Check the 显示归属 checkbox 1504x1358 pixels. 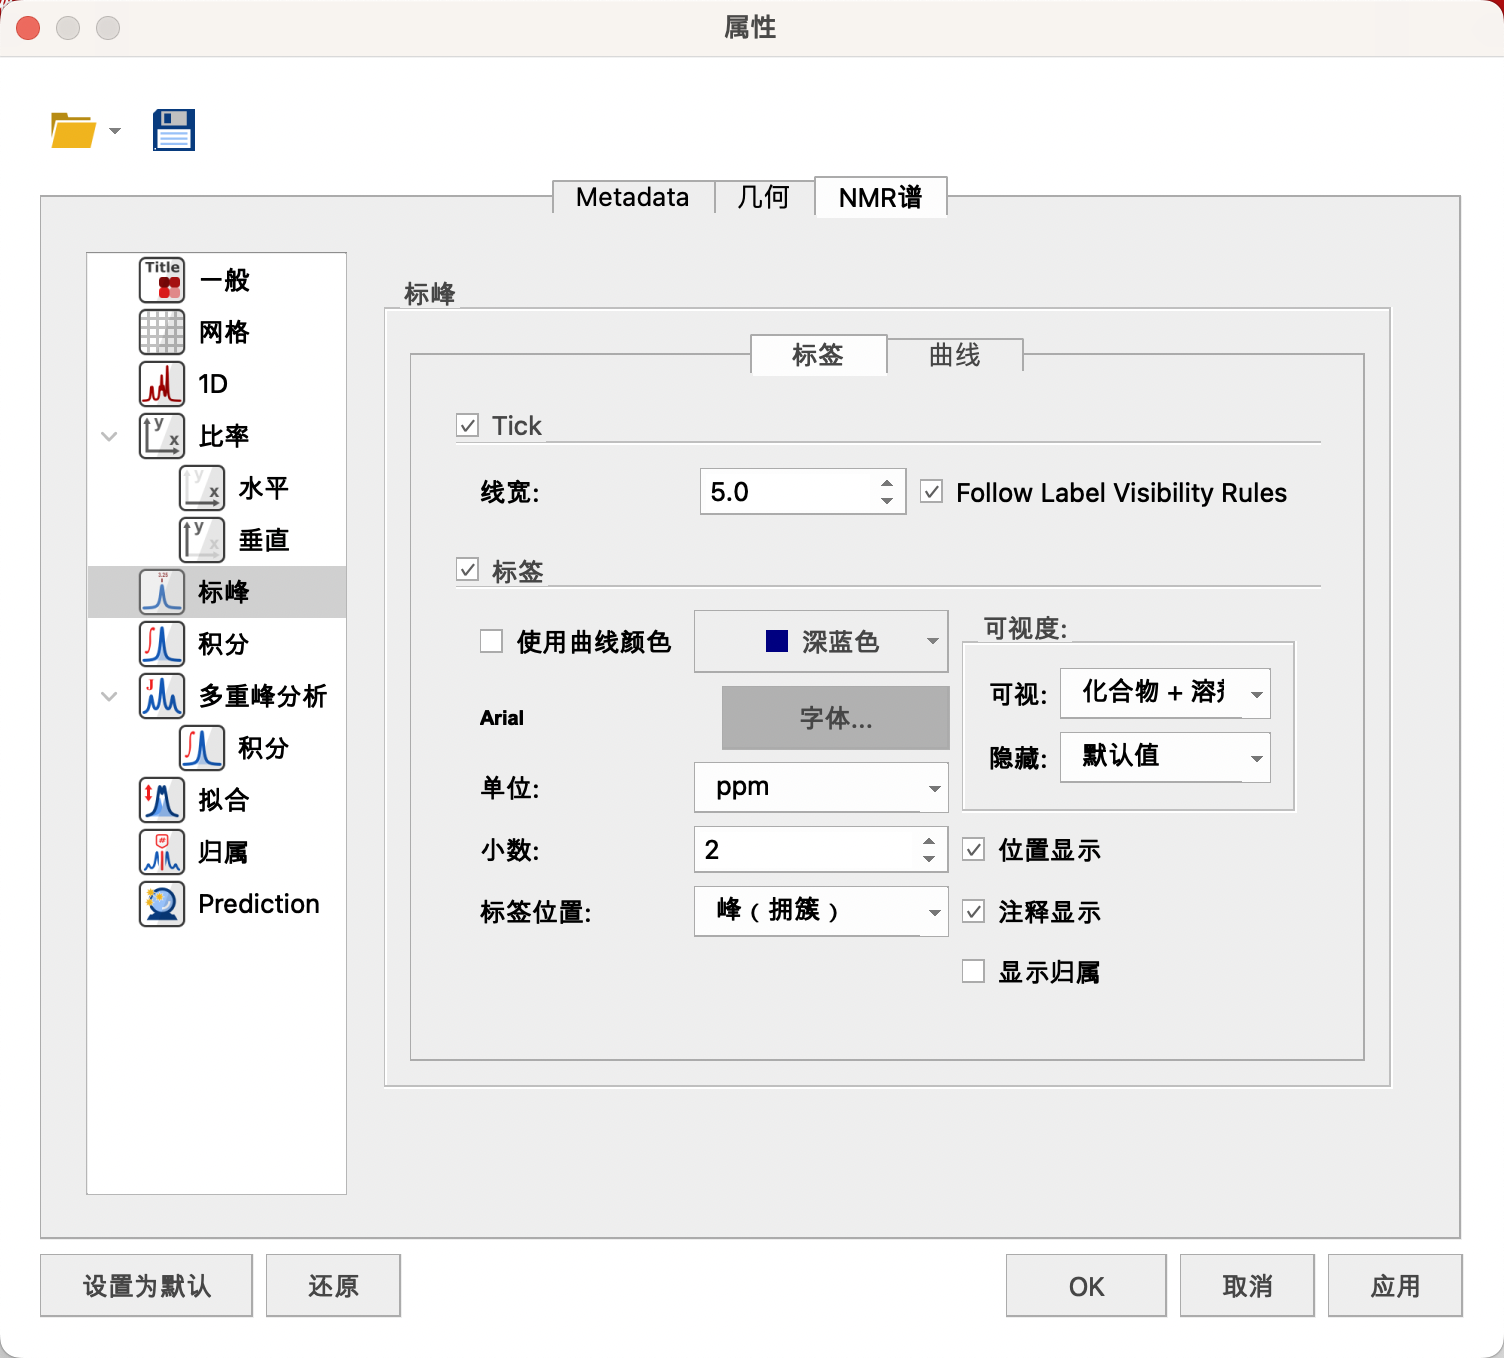(x=973, y=971)
